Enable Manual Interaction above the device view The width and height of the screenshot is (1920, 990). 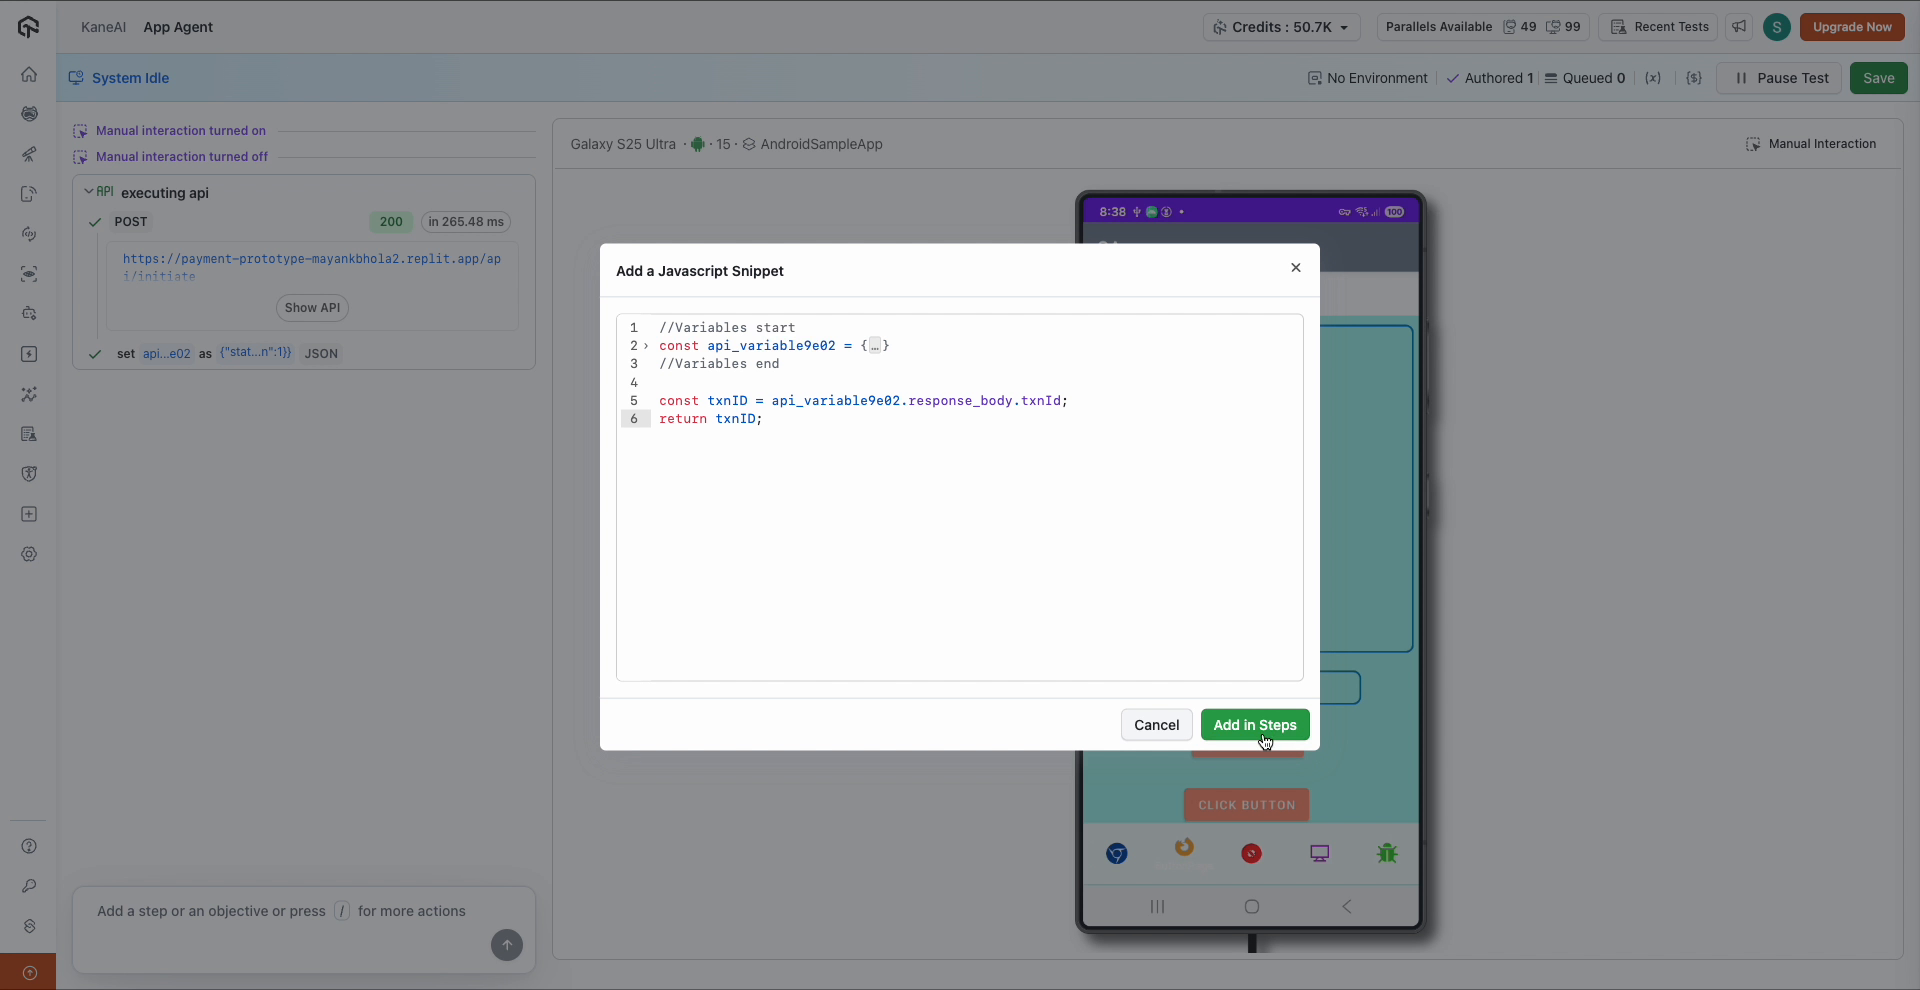coord(1810,143)
